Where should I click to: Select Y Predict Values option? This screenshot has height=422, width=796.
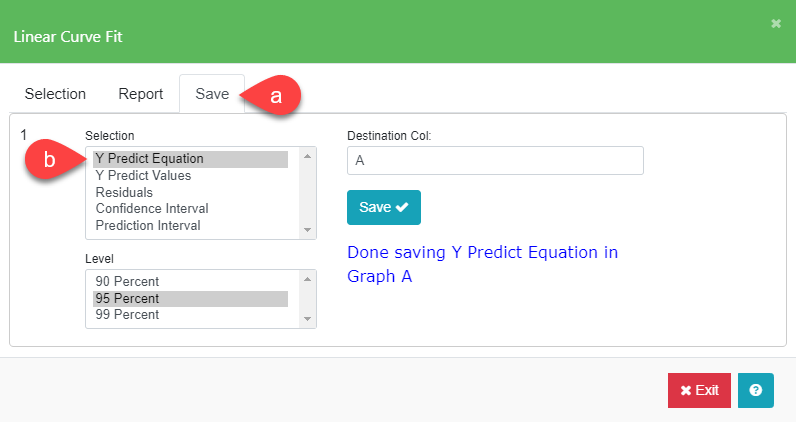tap(143, 176)
